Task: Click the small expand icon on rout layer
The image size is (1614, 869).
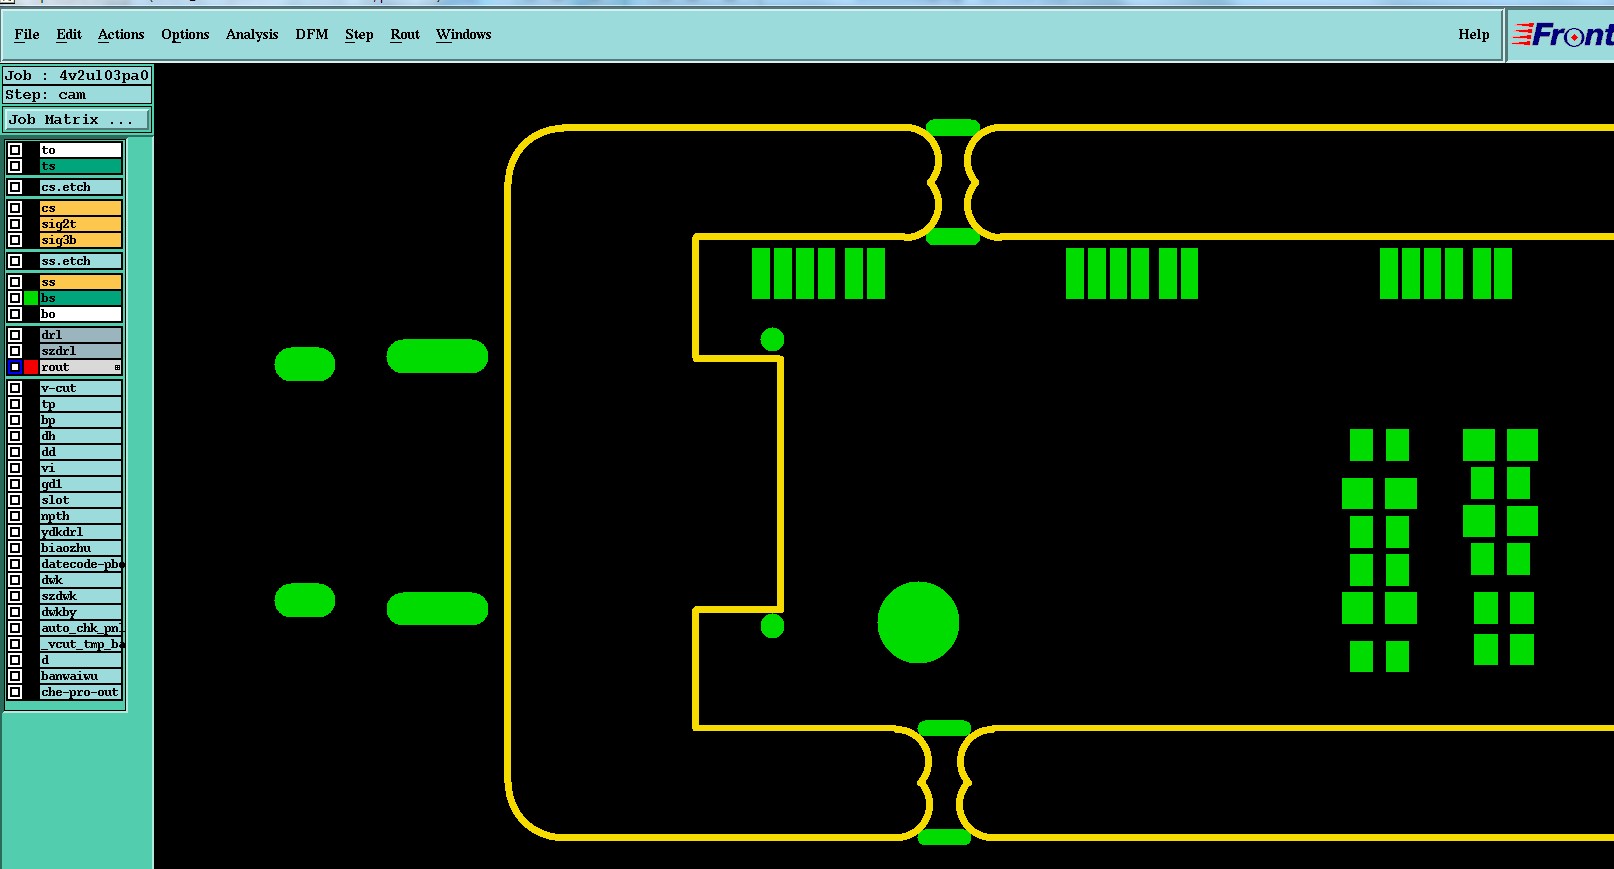Action: pos(117,368)
